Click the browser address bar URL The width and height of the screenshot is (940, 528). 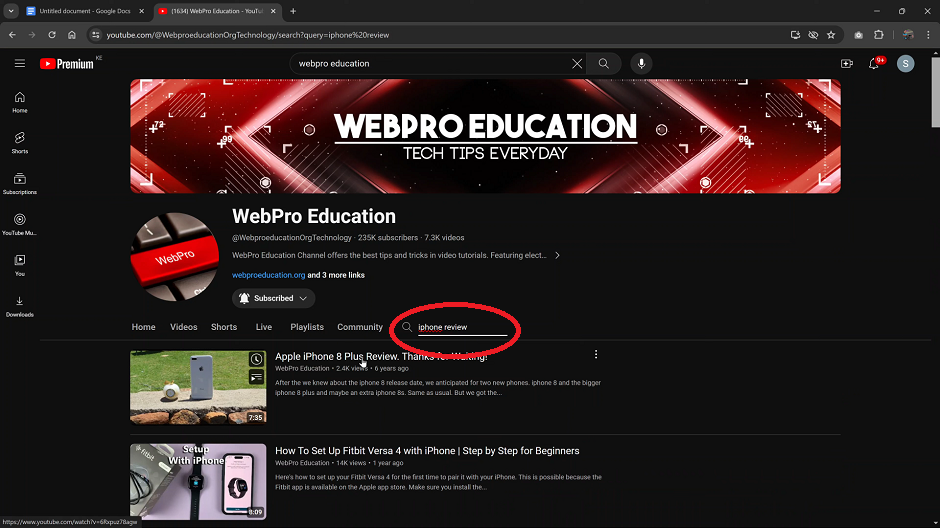[x=248, y=35]
